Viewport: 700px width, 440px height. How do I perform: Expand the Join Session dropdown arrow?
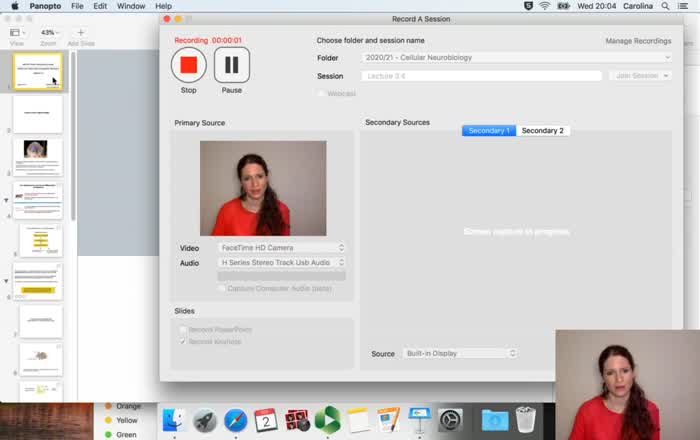(x=666, y=76)
